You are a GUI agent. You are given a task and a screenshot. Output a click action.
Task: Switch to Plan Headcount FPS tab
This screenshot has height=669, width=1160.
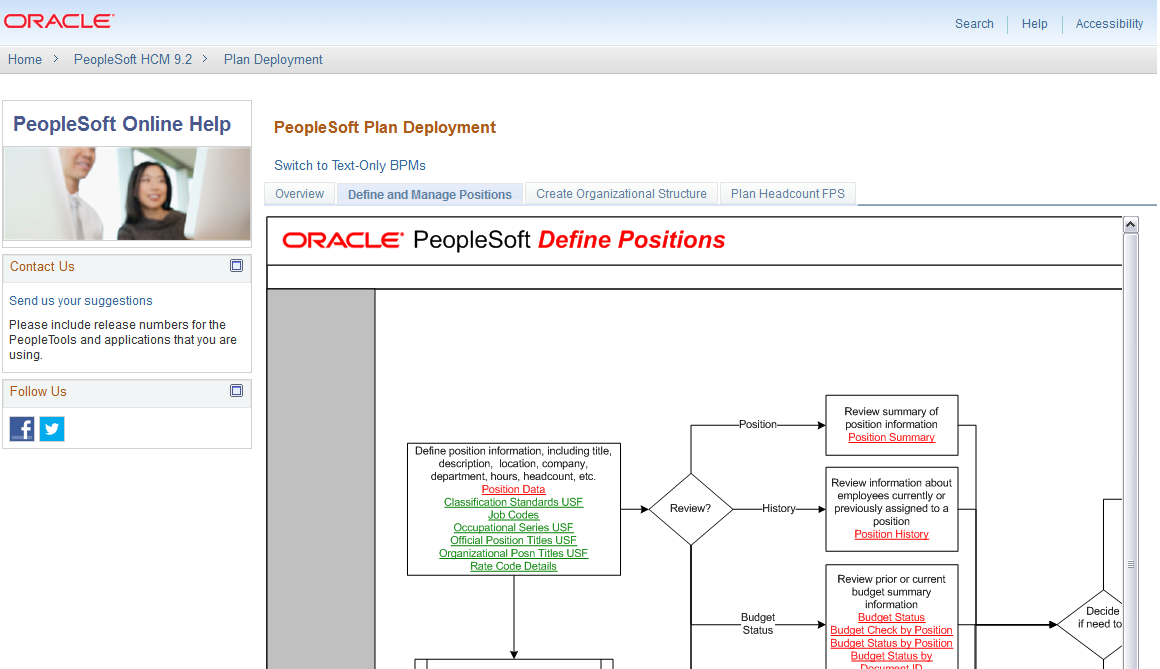tap(788, 194)
